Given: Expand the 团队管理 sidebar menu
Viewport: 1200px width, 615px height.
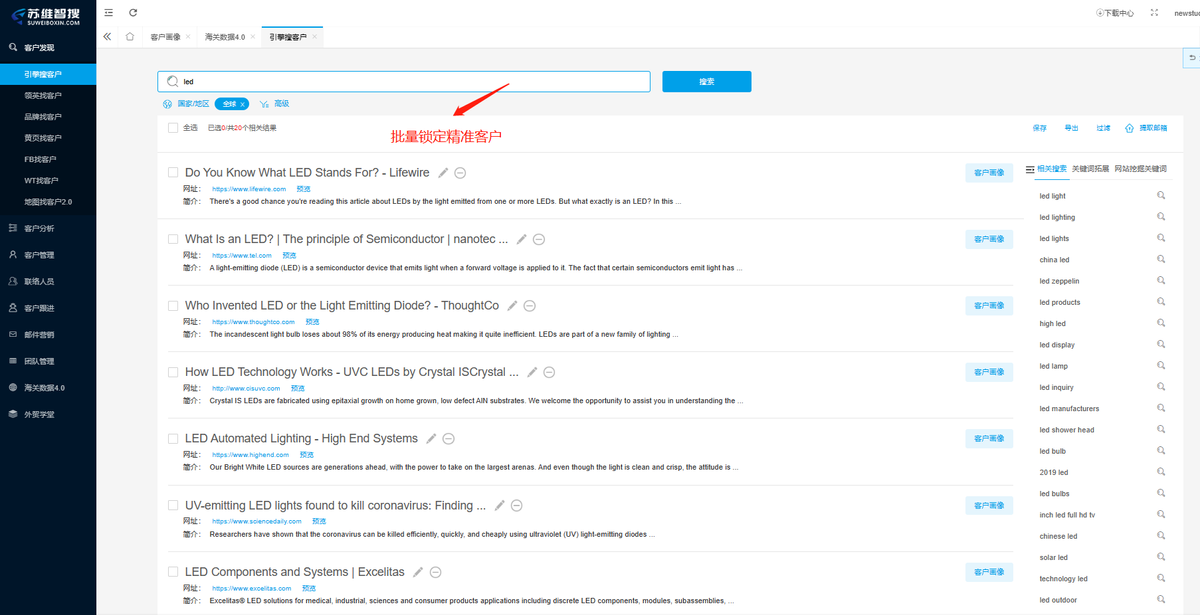Looking at the screenshot, I should [x=48, y=361].
